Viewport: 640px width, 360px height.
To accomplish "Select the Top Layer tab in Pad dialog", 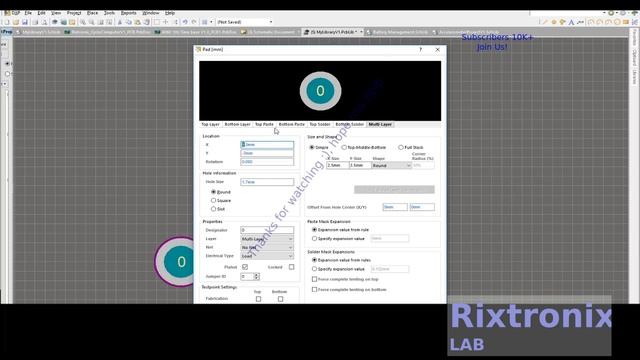I will [210, 124].
